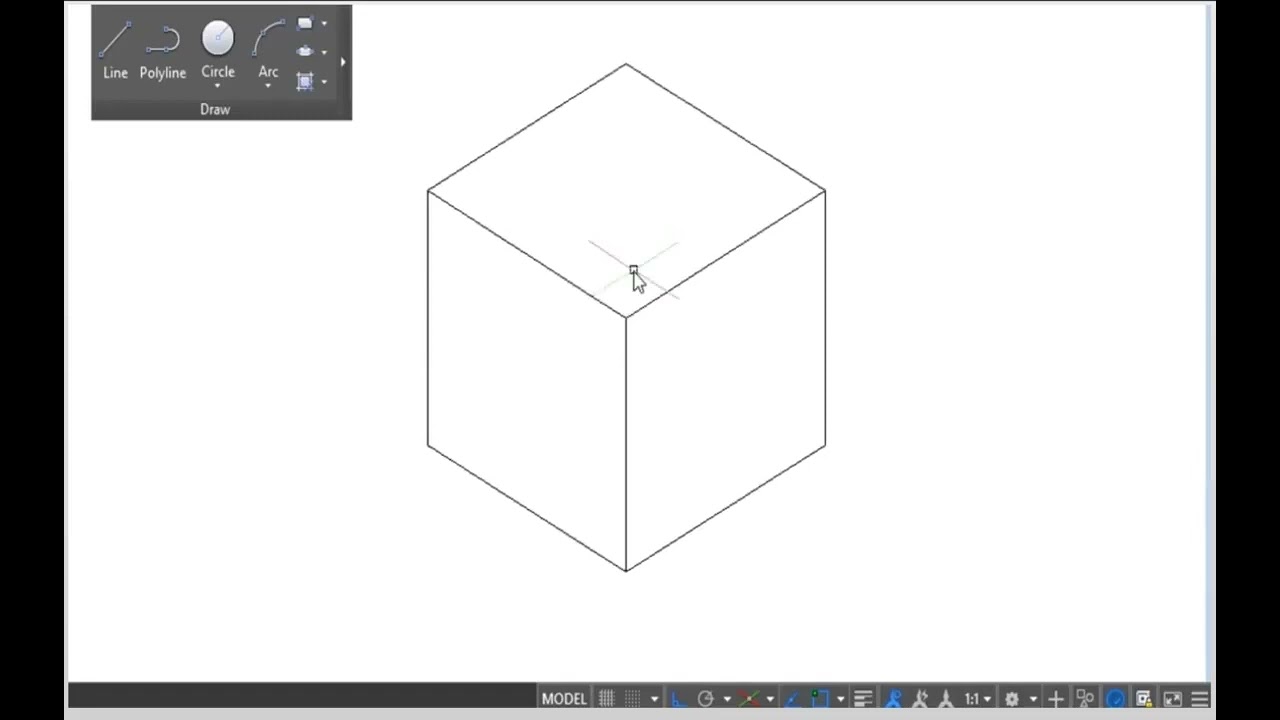Click the Draw panel title

(215, 109)
